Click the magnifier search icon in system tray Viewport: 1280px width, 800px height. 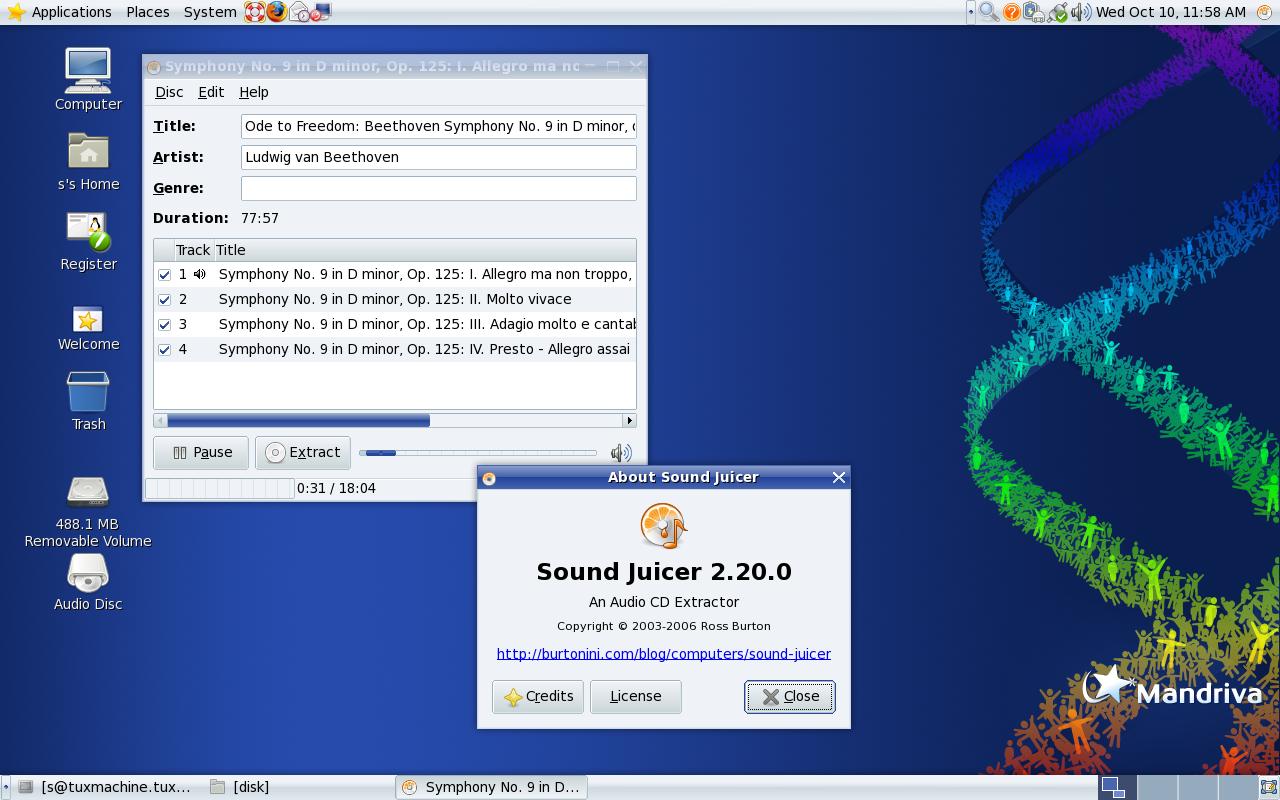click(x=988, y=12)
